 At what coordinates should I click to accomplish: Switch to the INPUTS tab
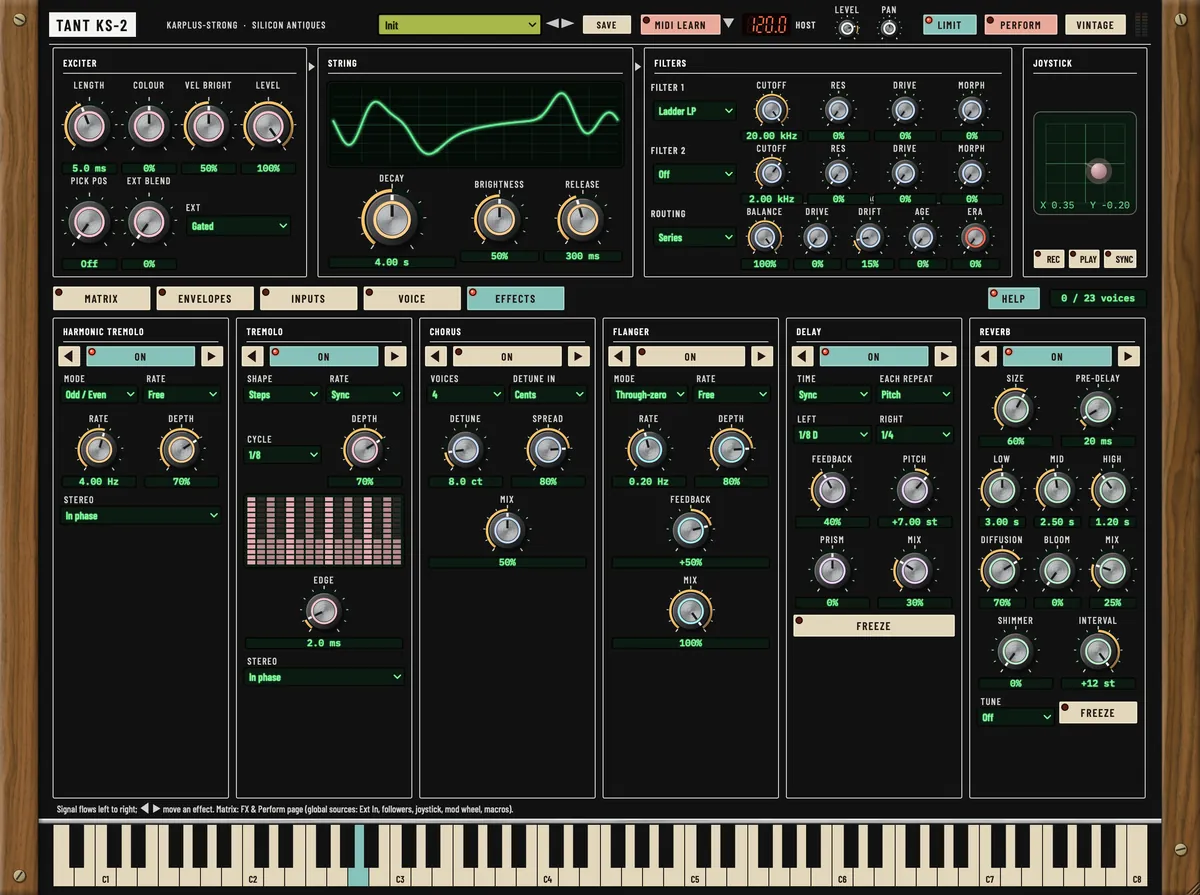coord(308,298)
